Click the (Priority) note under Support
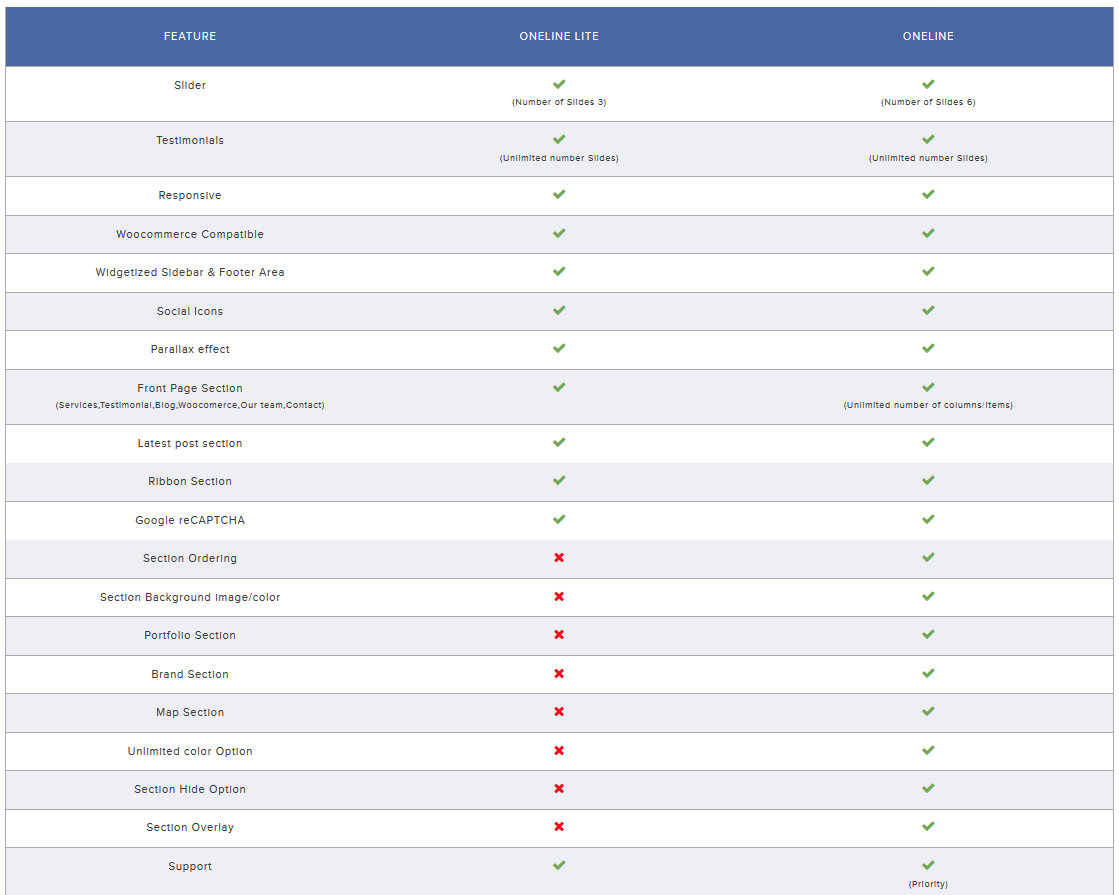This screenshot has width=1119, height=895. [928, 884]
